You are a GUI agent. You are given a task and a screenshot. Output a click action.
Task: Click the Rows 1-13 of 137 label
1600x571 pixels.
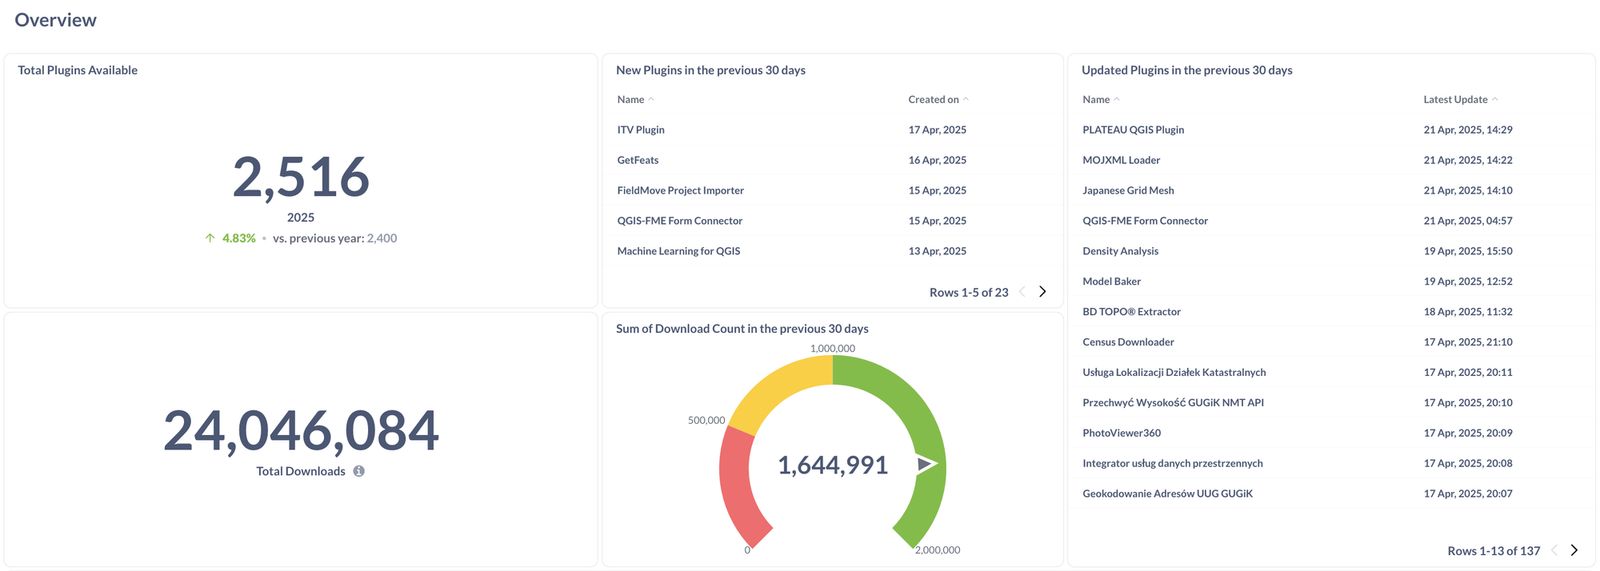pos(1494,551)
